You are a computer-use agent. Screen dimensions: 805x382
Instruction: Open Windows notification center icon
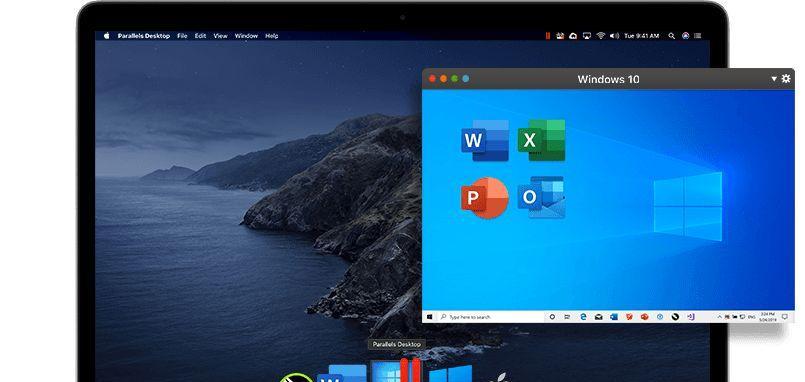[784, 317]
